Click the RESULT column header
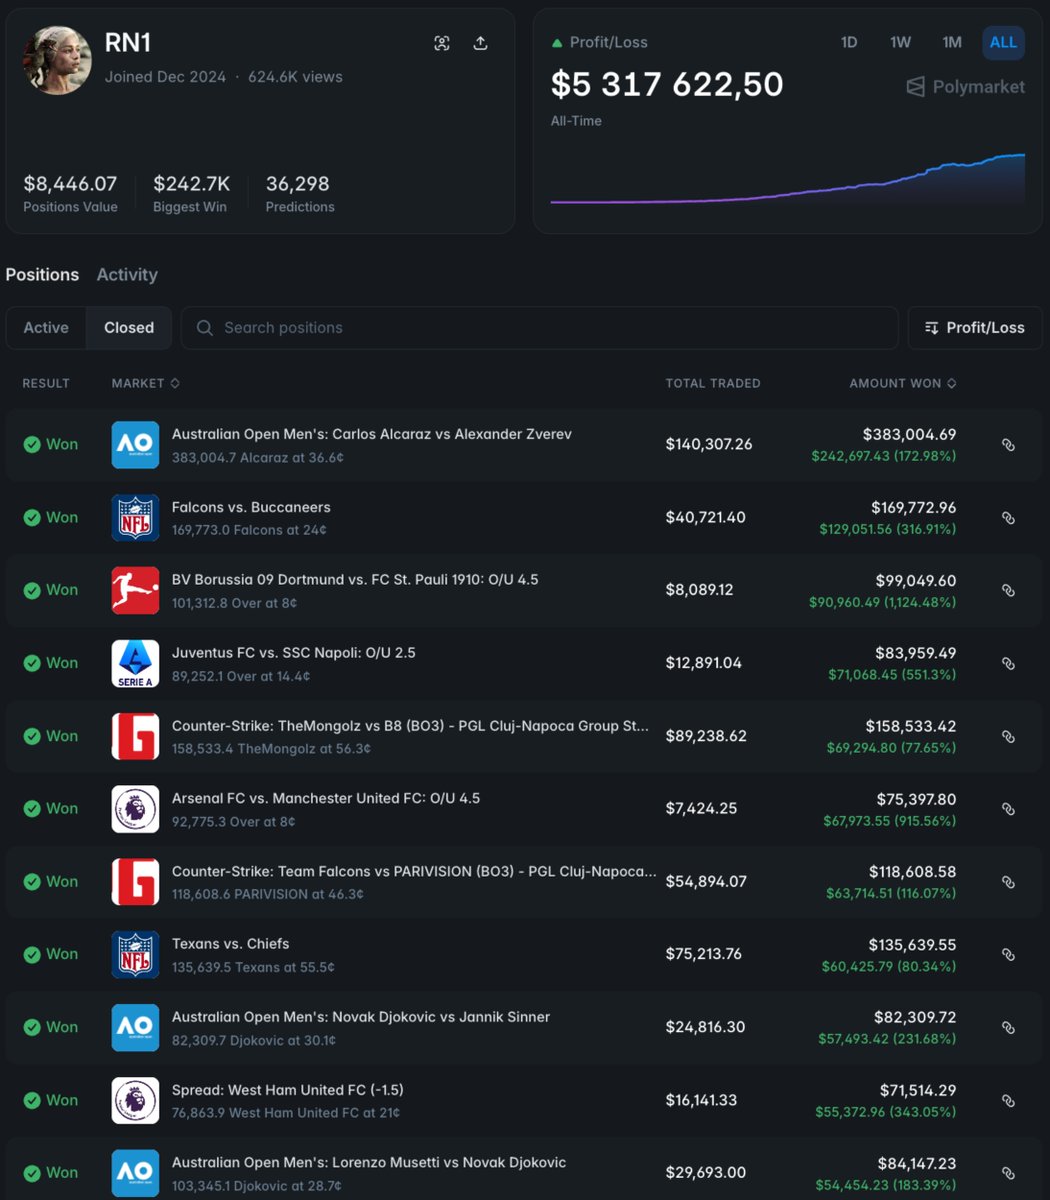 point(46,383)
